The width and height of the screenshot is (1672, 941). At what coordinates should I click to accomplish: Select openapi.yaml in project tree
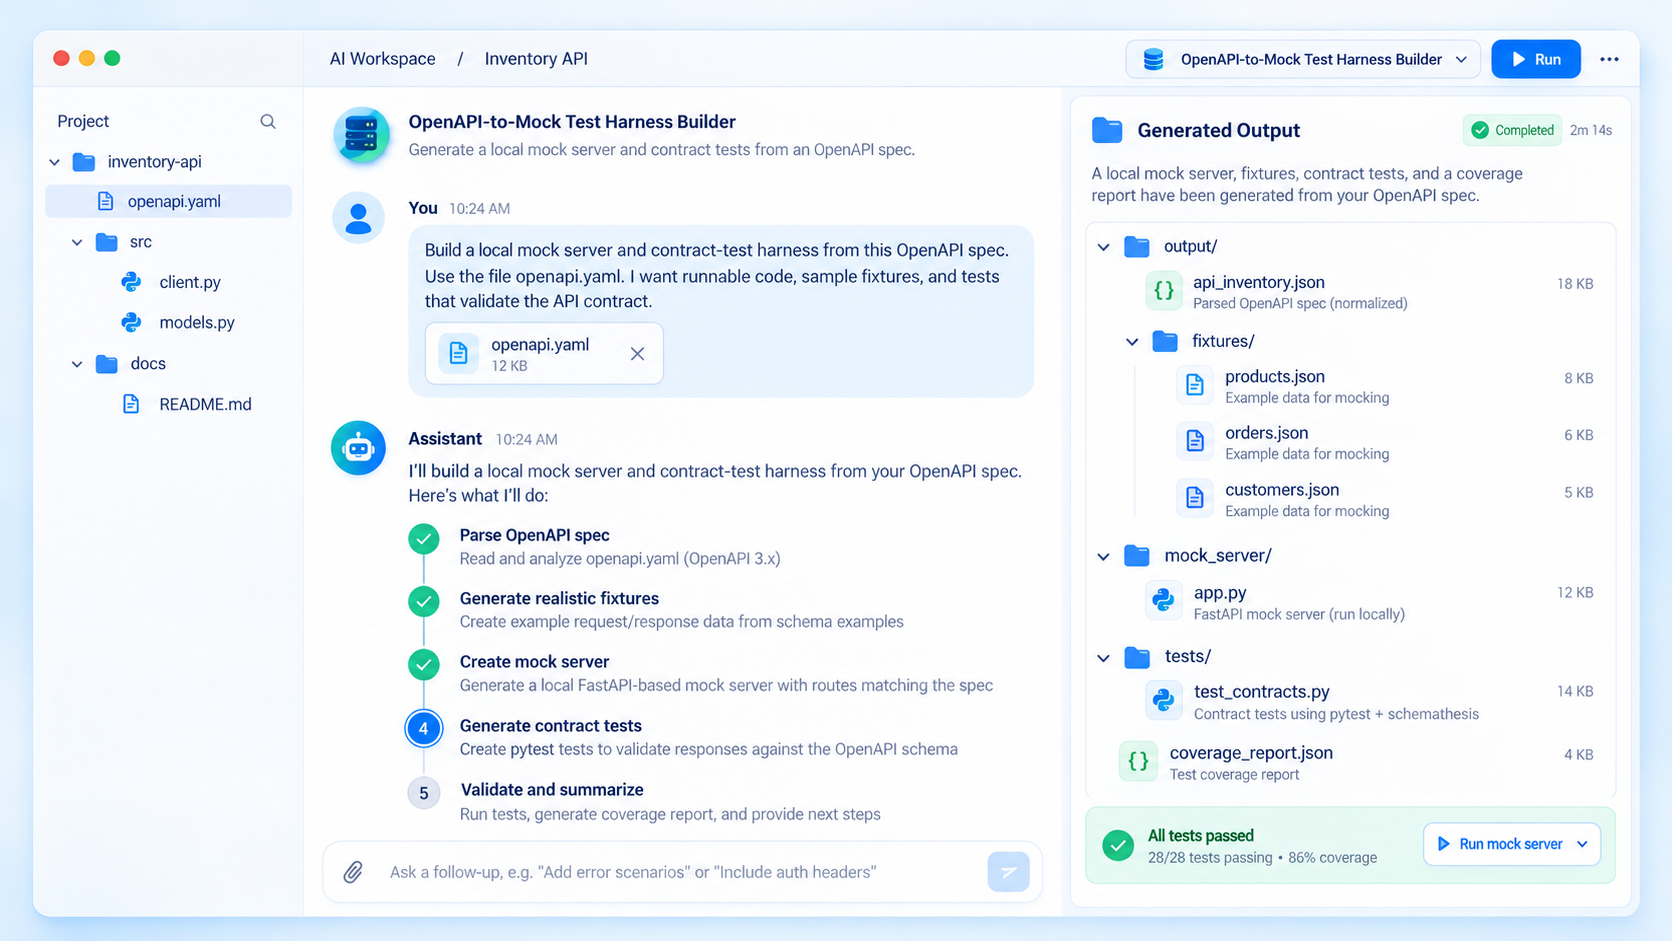pyautogui.click(x=169, y=201)
